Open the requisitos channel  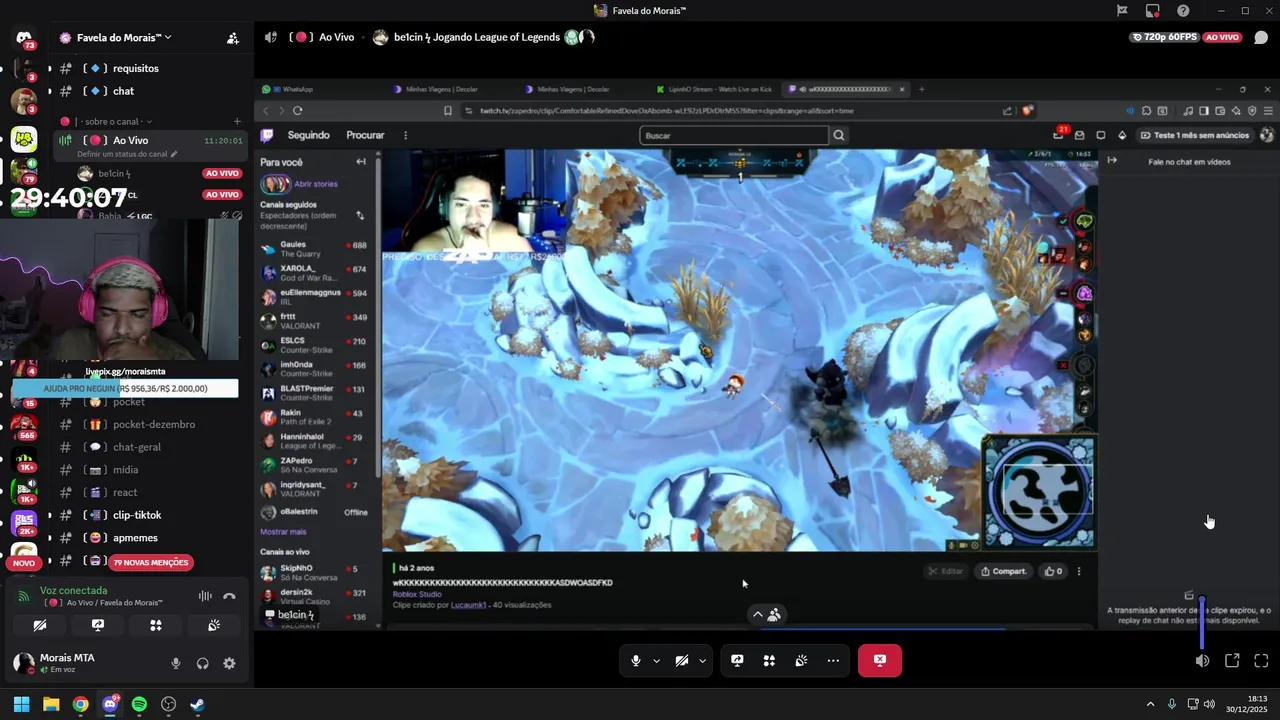[x=136, y=68]
